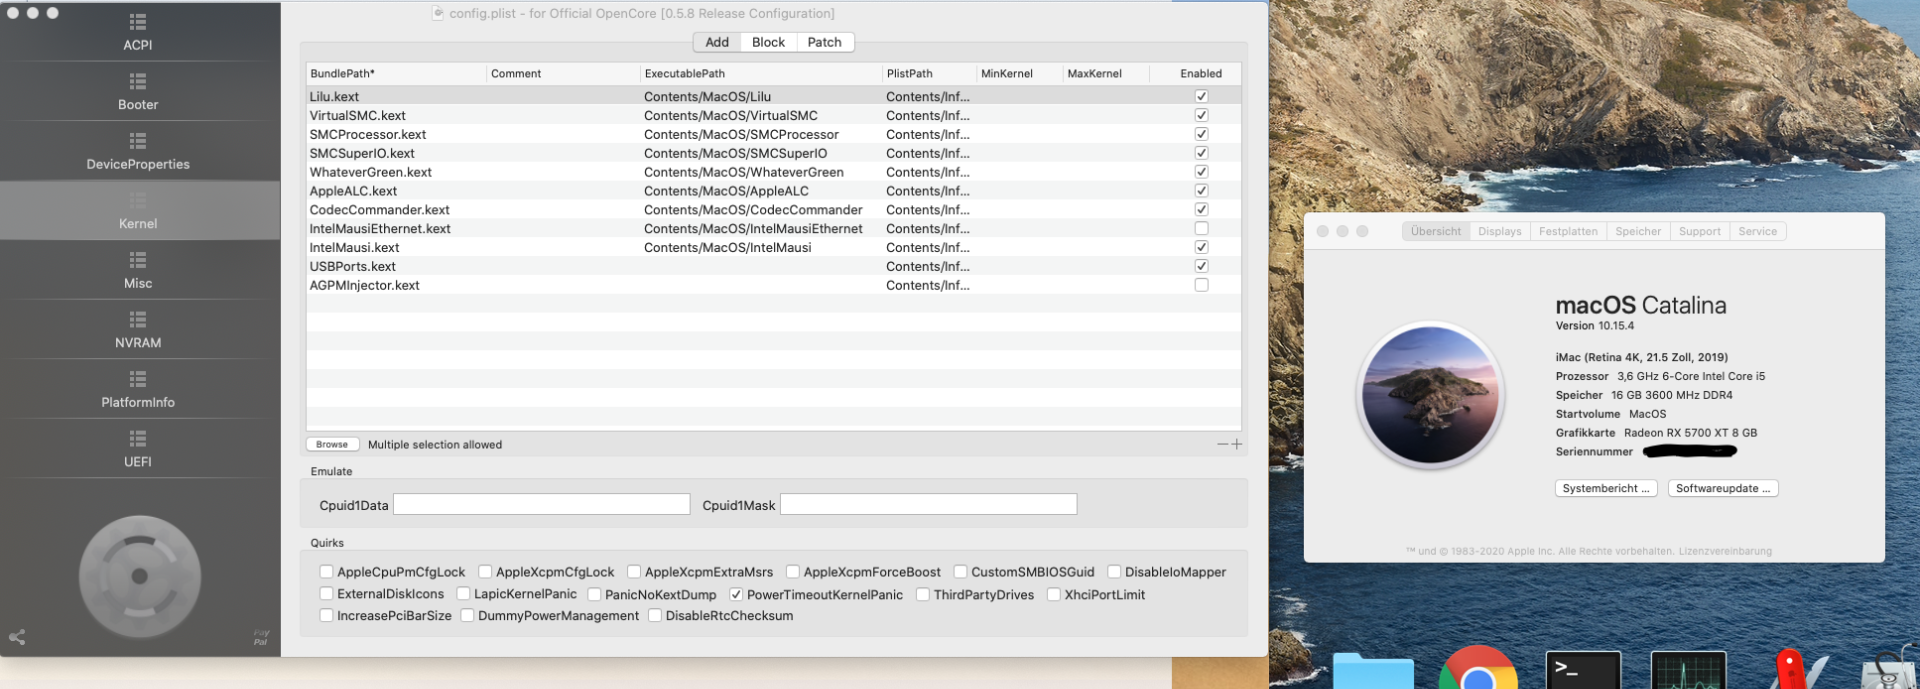
Task: Enable the IntelMausiEthernet.kext checkbox
Action: point(1201,228)
